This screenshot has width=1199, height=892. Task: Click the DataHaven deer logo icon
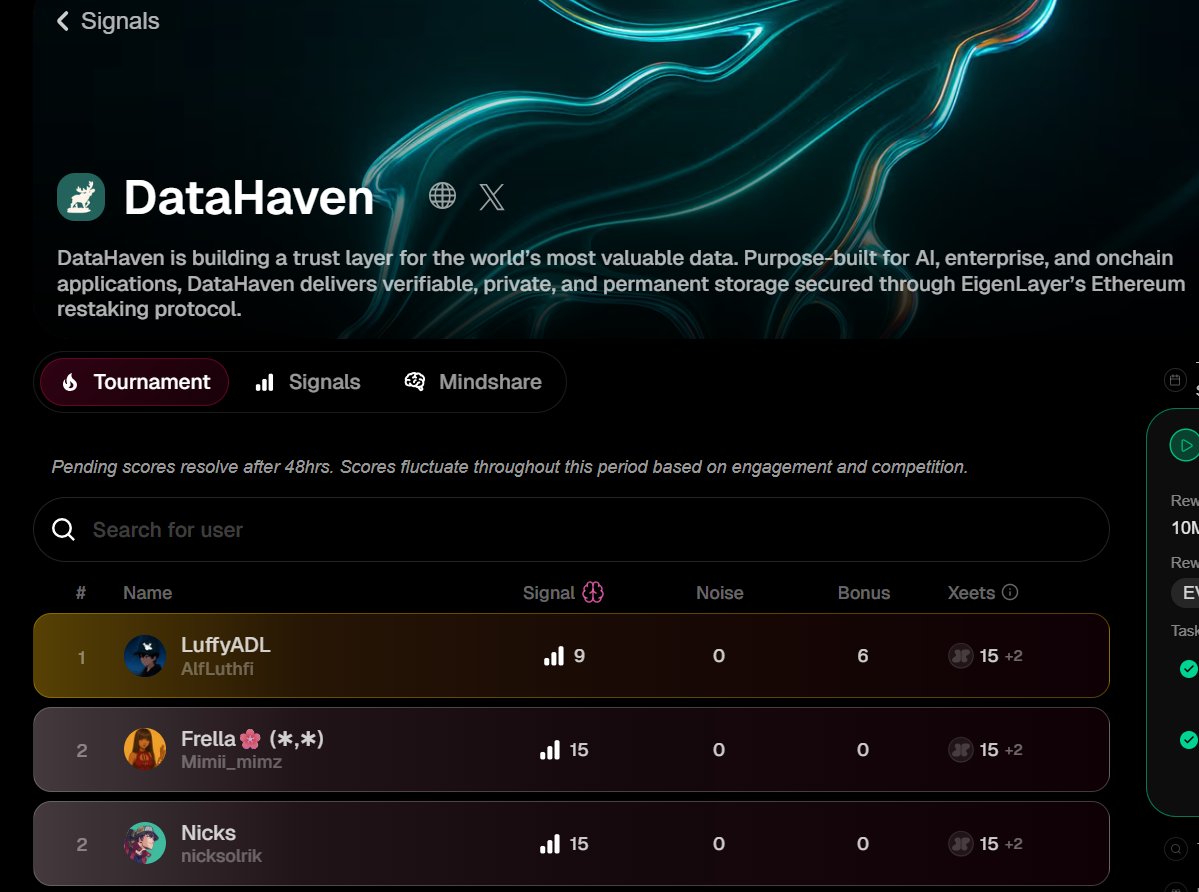click(81, 197)
